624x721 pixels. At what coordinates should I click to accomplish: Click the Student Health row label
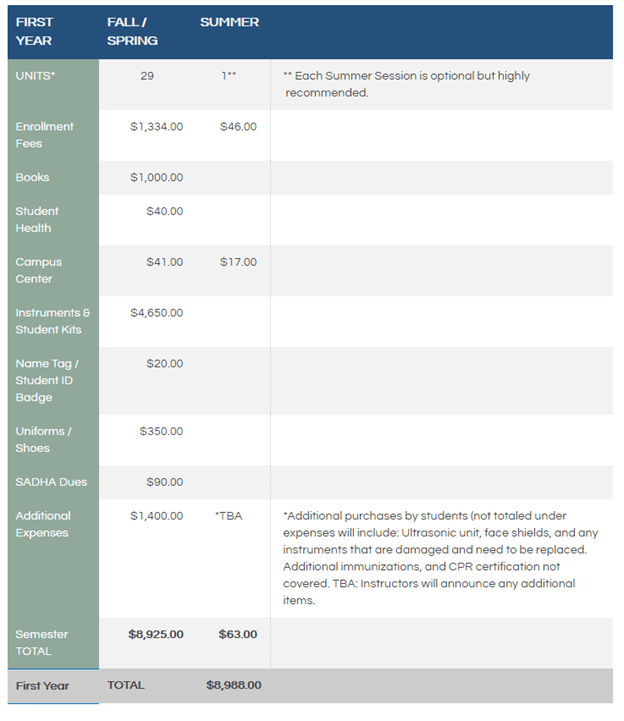click(37, 219)
